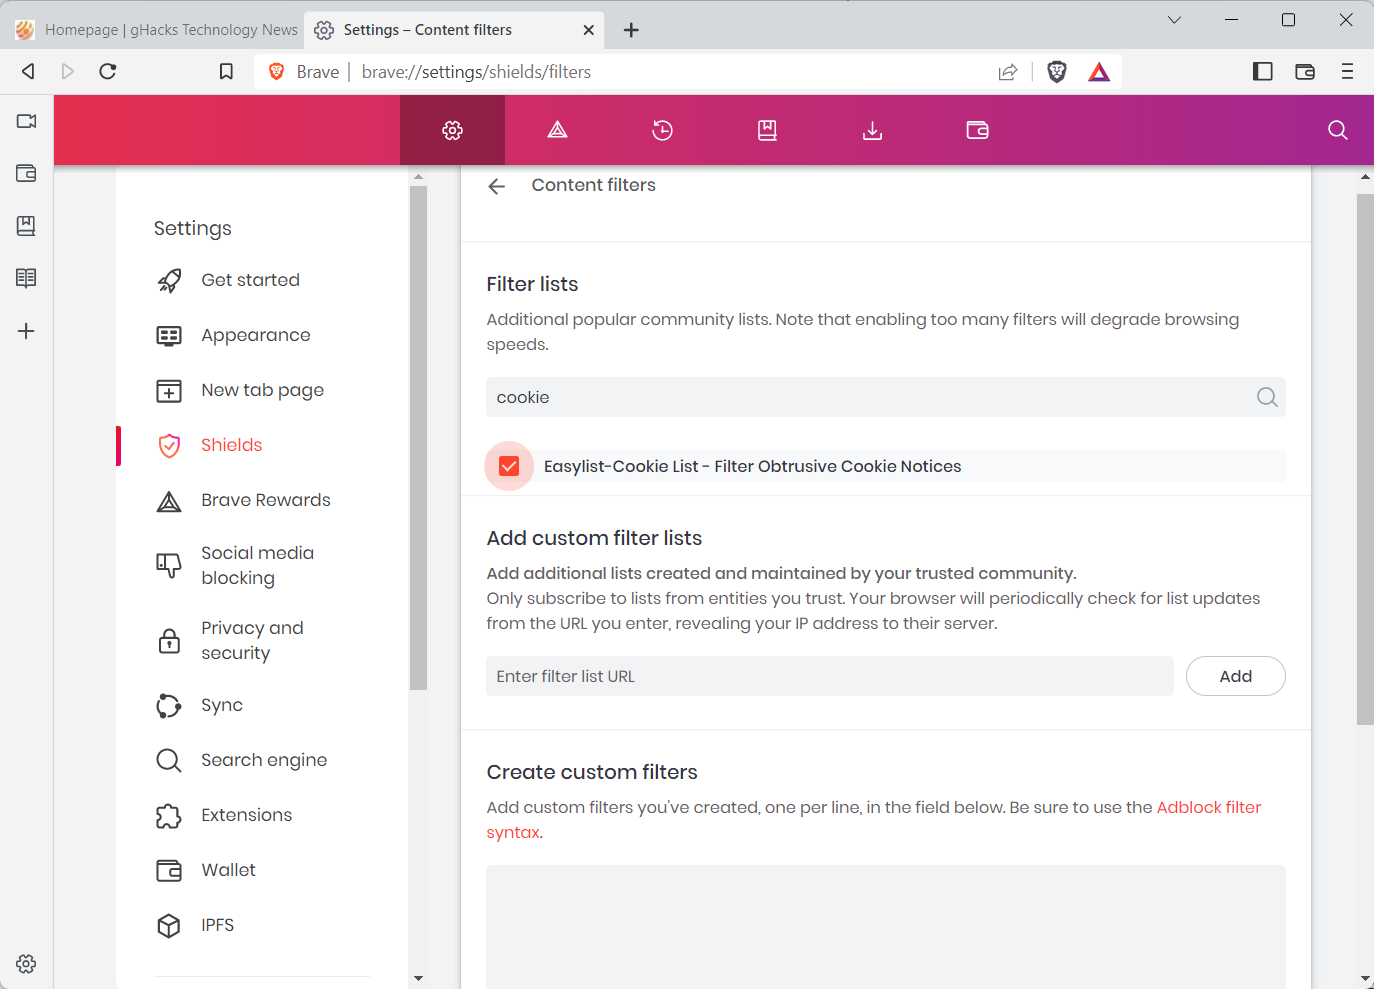The width and height of the screenshot is (1374, 989).
Task: Close the Settings – Content filters tab
Action: pyautogui.click(x=588, y=30)
